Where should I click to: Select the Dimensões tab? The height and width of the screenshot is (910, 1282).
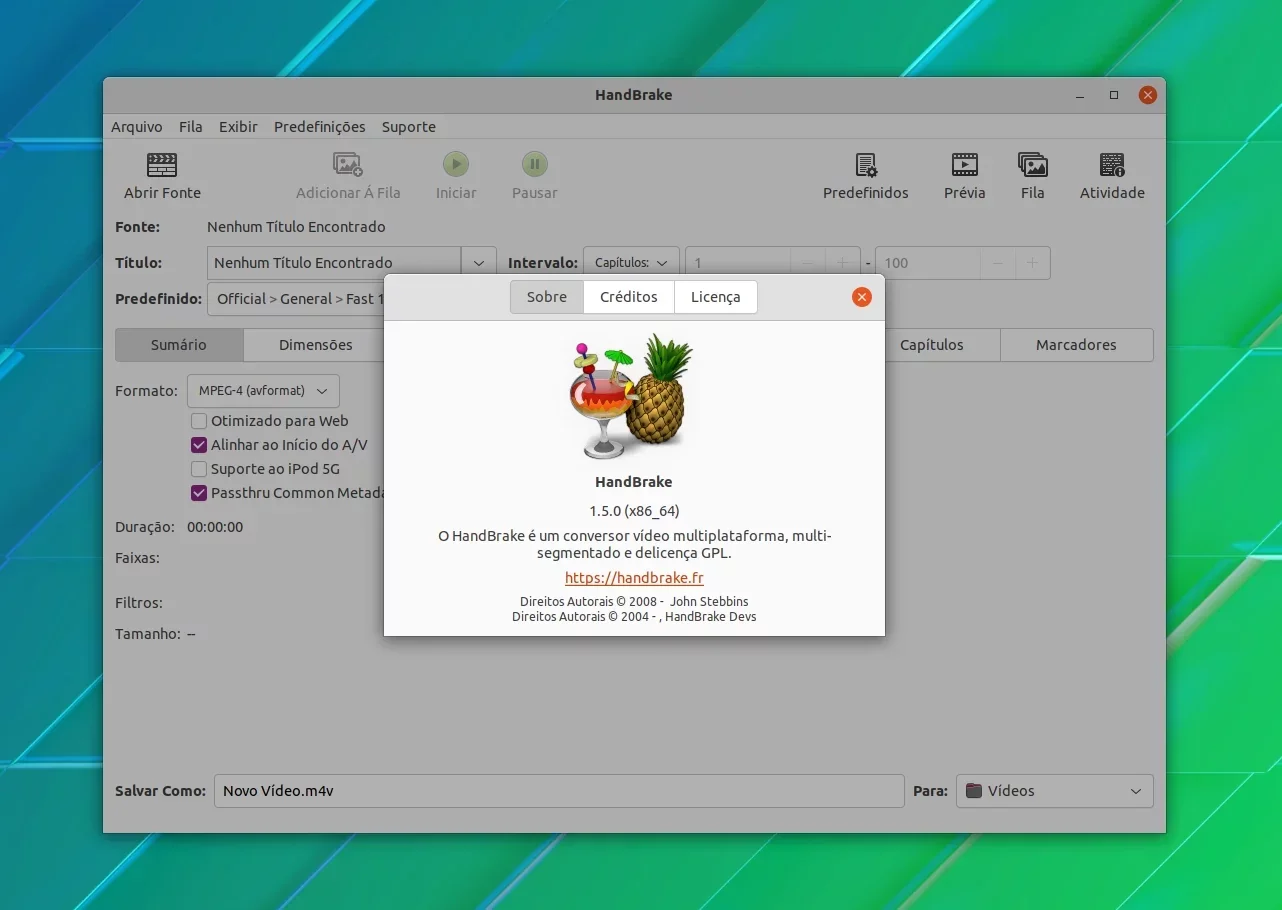point(316,345)
